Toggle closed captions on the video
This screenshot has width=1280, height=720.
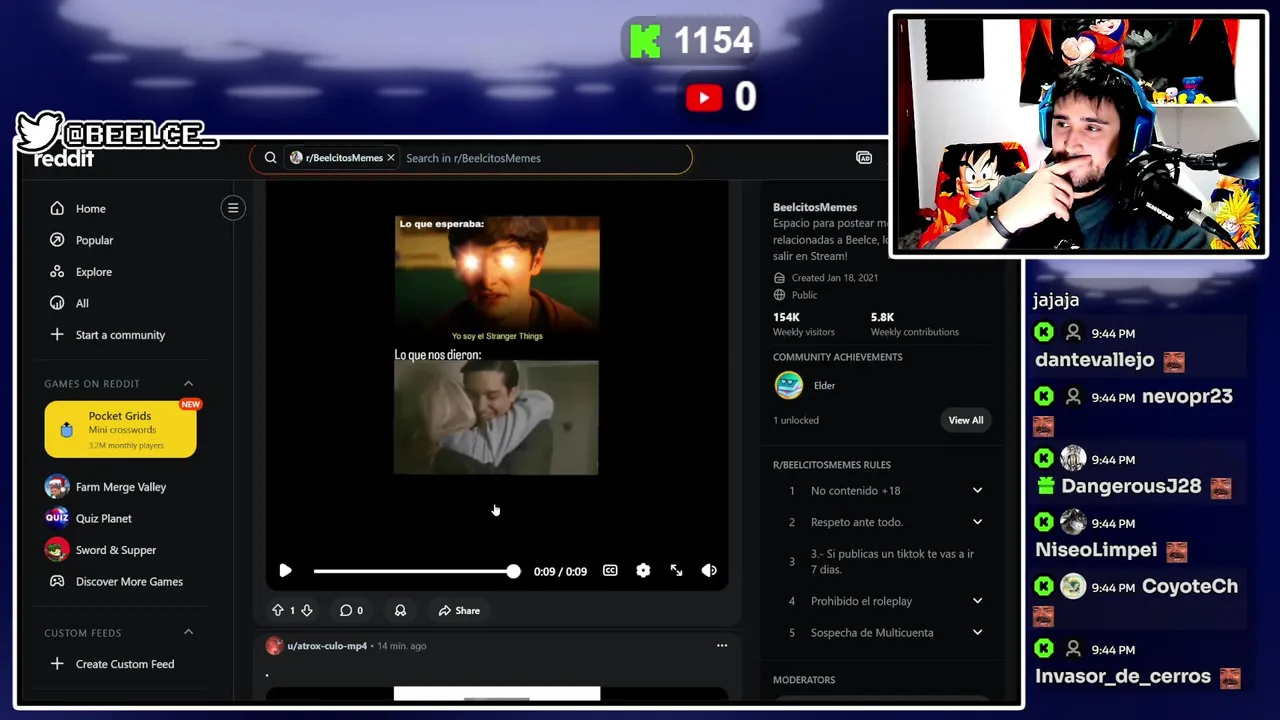pyautogui.click(x=610, y=570)
